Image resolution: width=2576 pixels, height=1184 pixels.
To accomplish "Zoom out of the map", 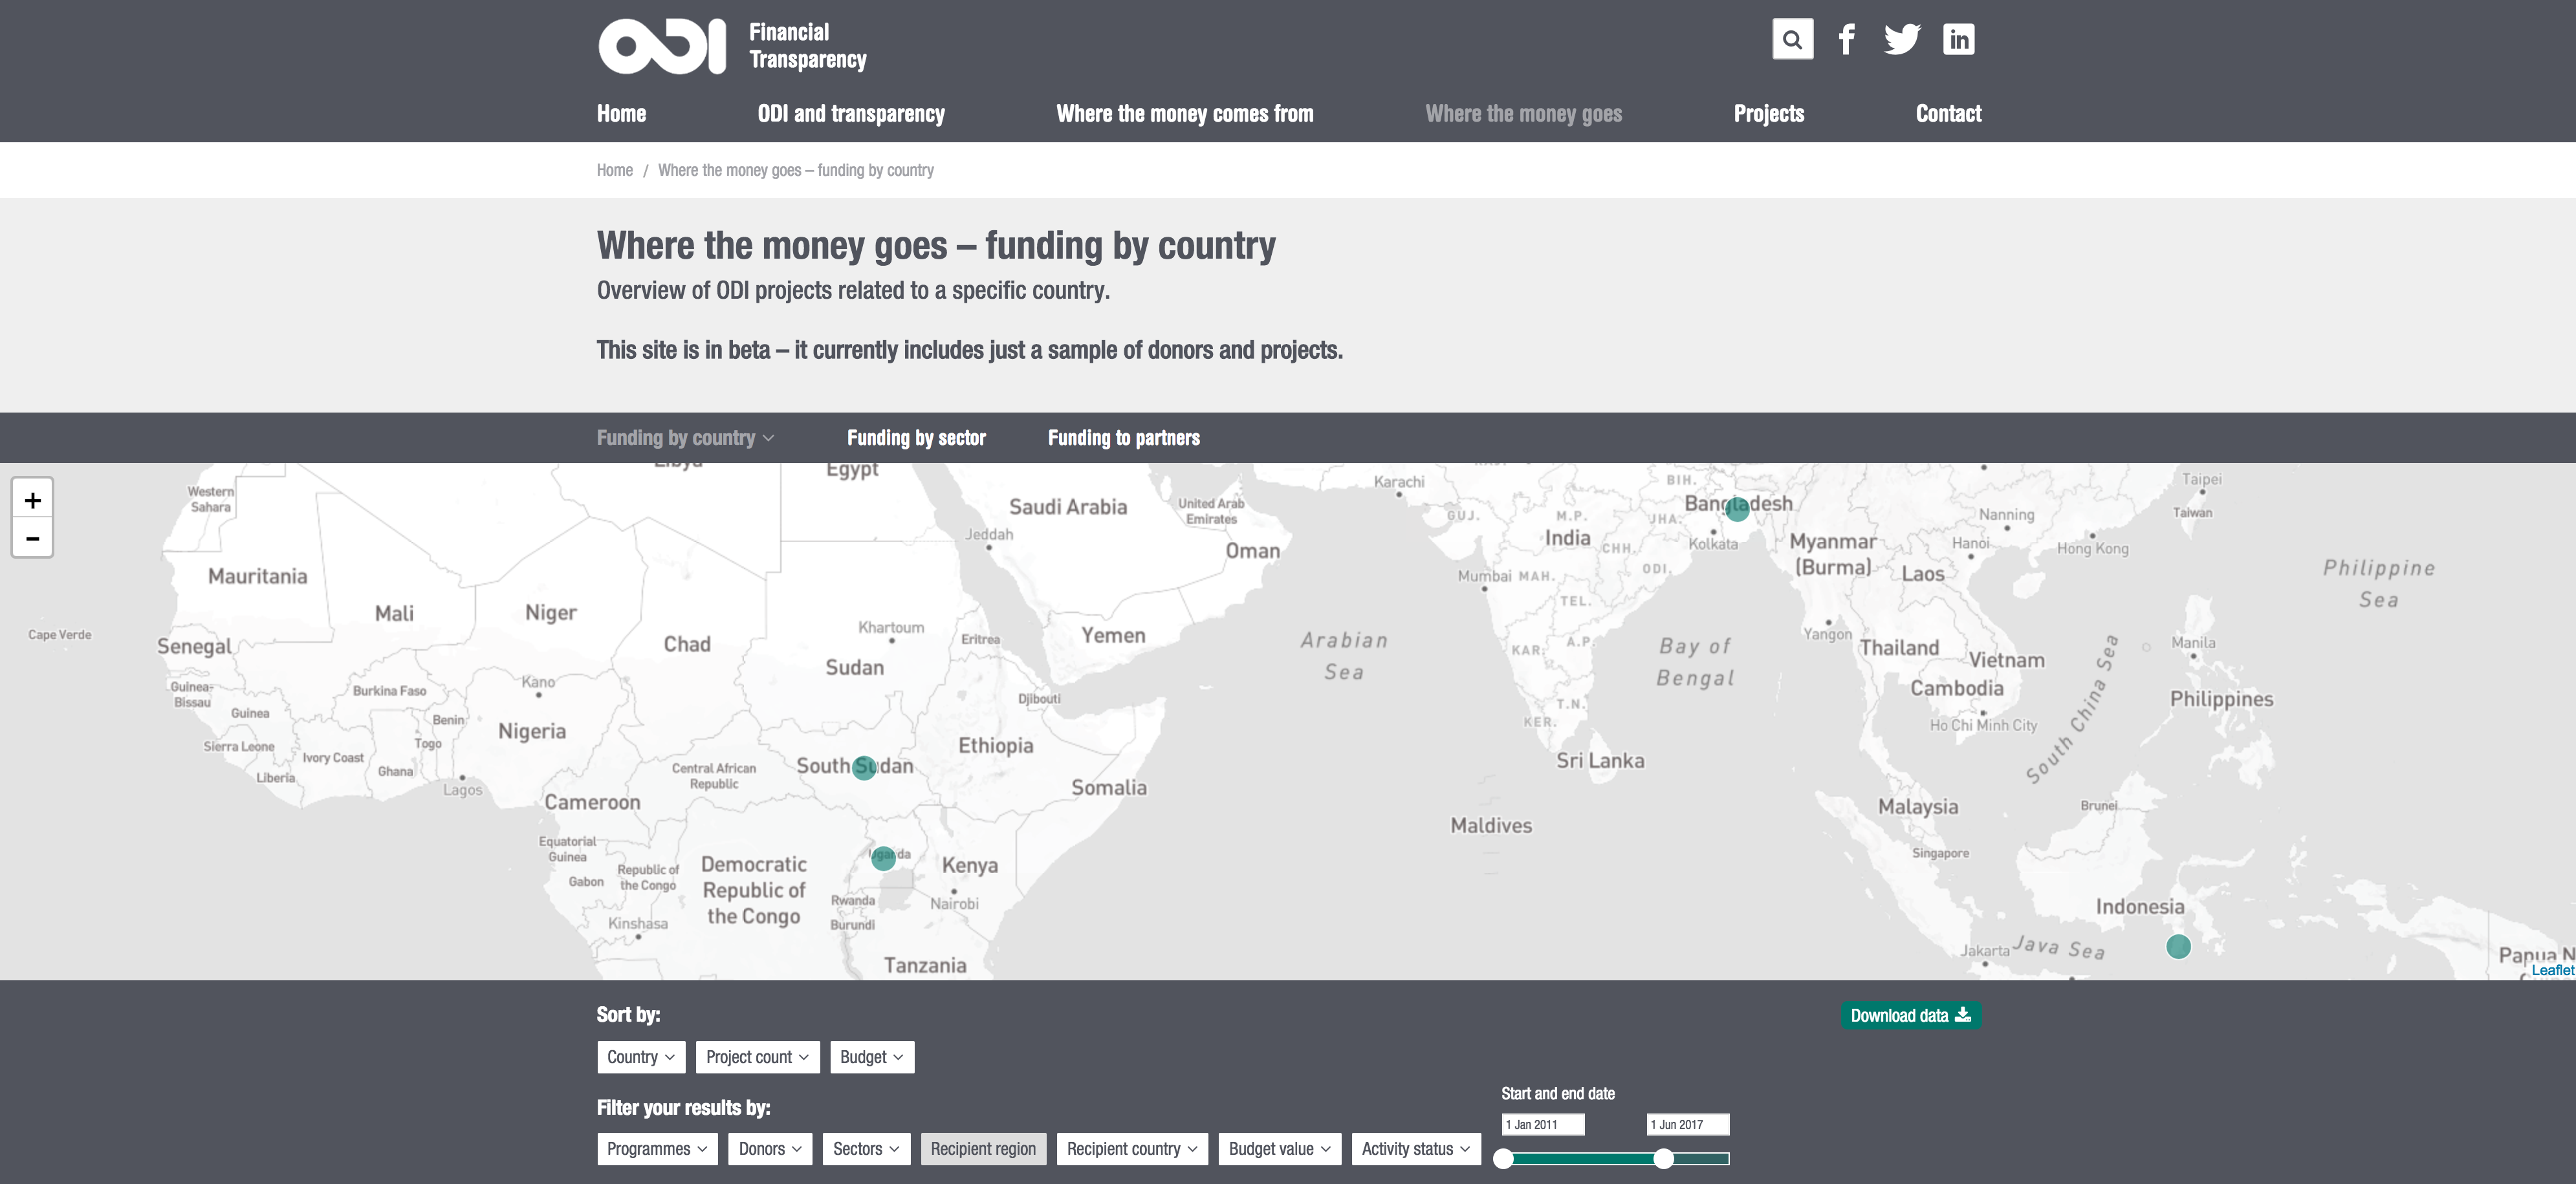I will coord(32,538).
